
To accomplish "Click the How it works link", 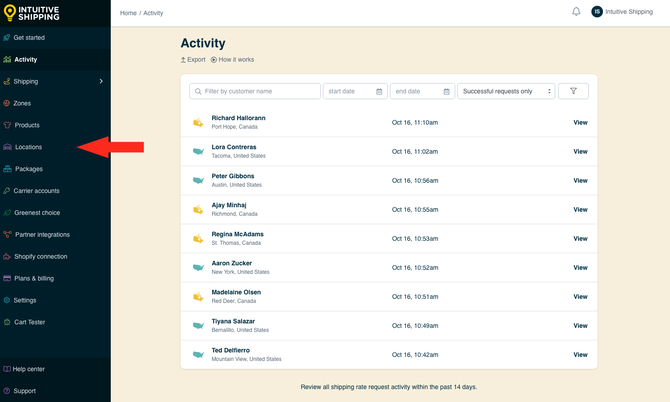I will pos(232,59).
